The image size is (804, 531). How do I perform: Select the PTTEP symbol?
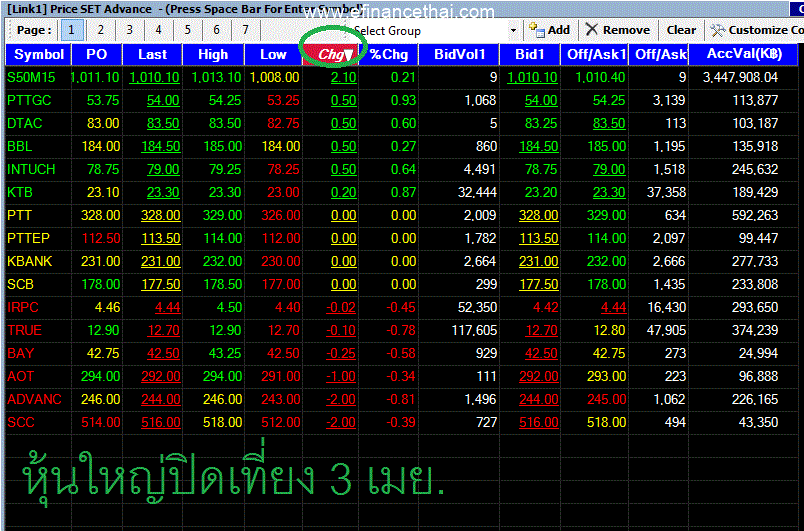(x=28, y=238)
